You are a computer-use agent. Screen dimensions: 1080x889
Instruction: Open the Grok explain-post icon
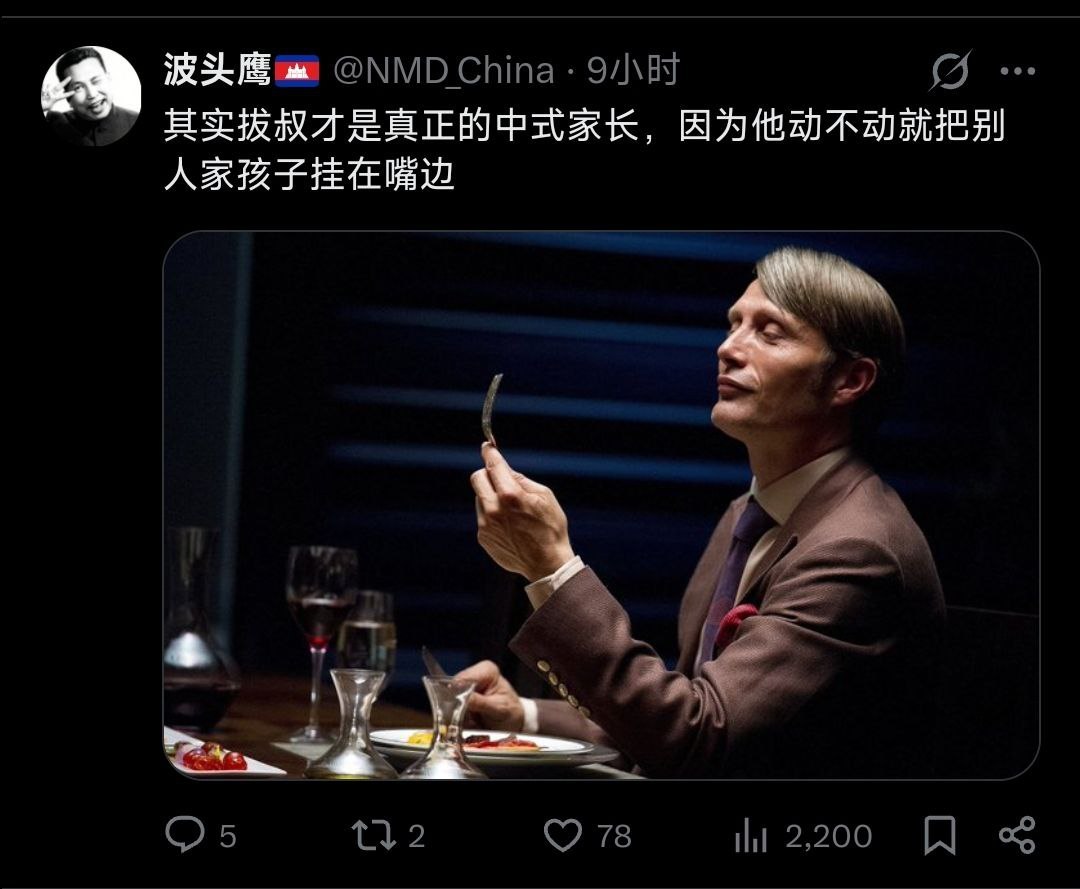coord(950,71)
